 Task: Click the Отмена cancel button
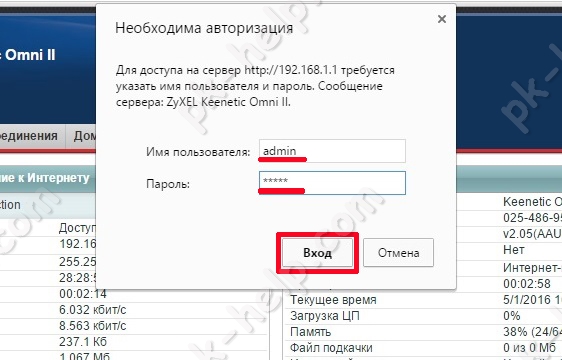click(398, 253)
